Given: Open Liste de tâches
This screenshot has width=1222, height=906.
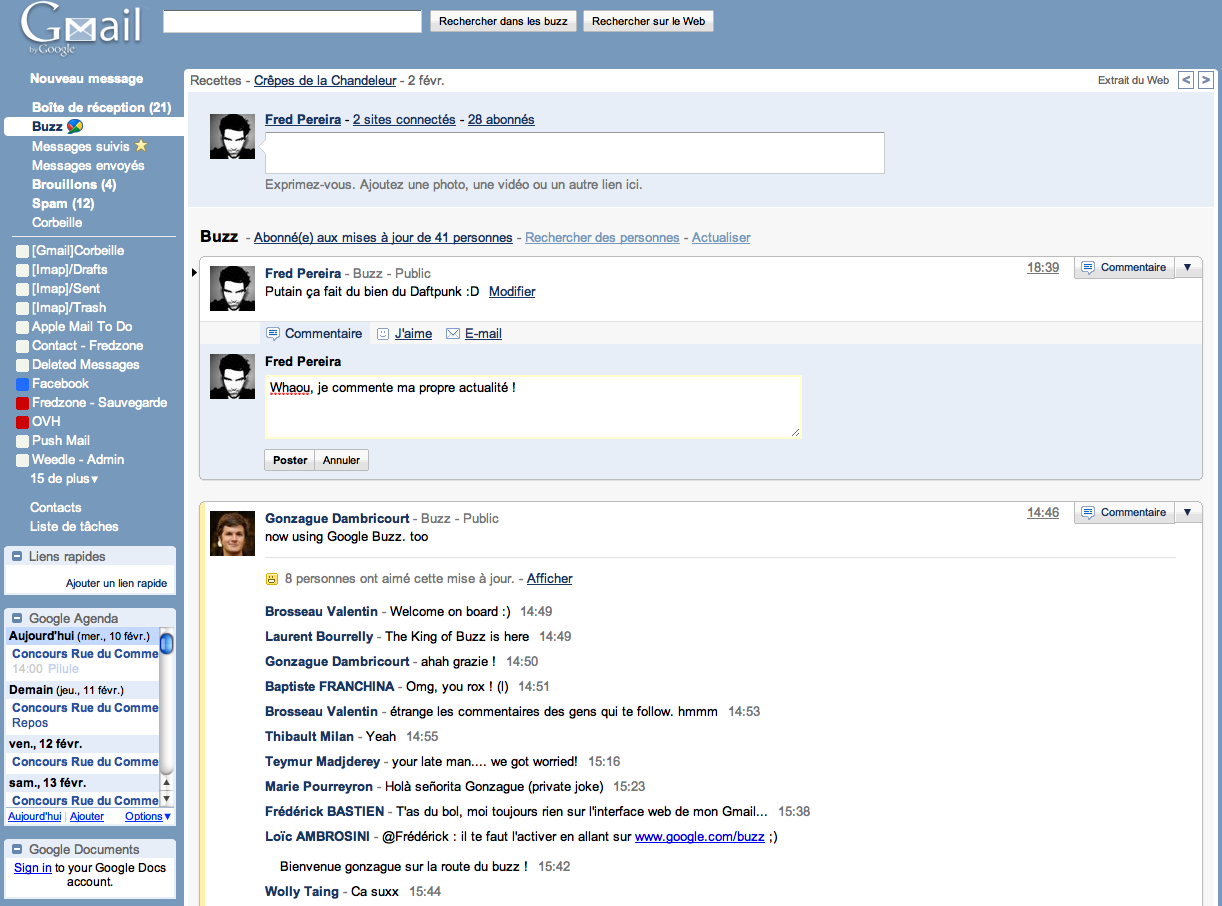Looking at the screenshot, I should point(74,527).
